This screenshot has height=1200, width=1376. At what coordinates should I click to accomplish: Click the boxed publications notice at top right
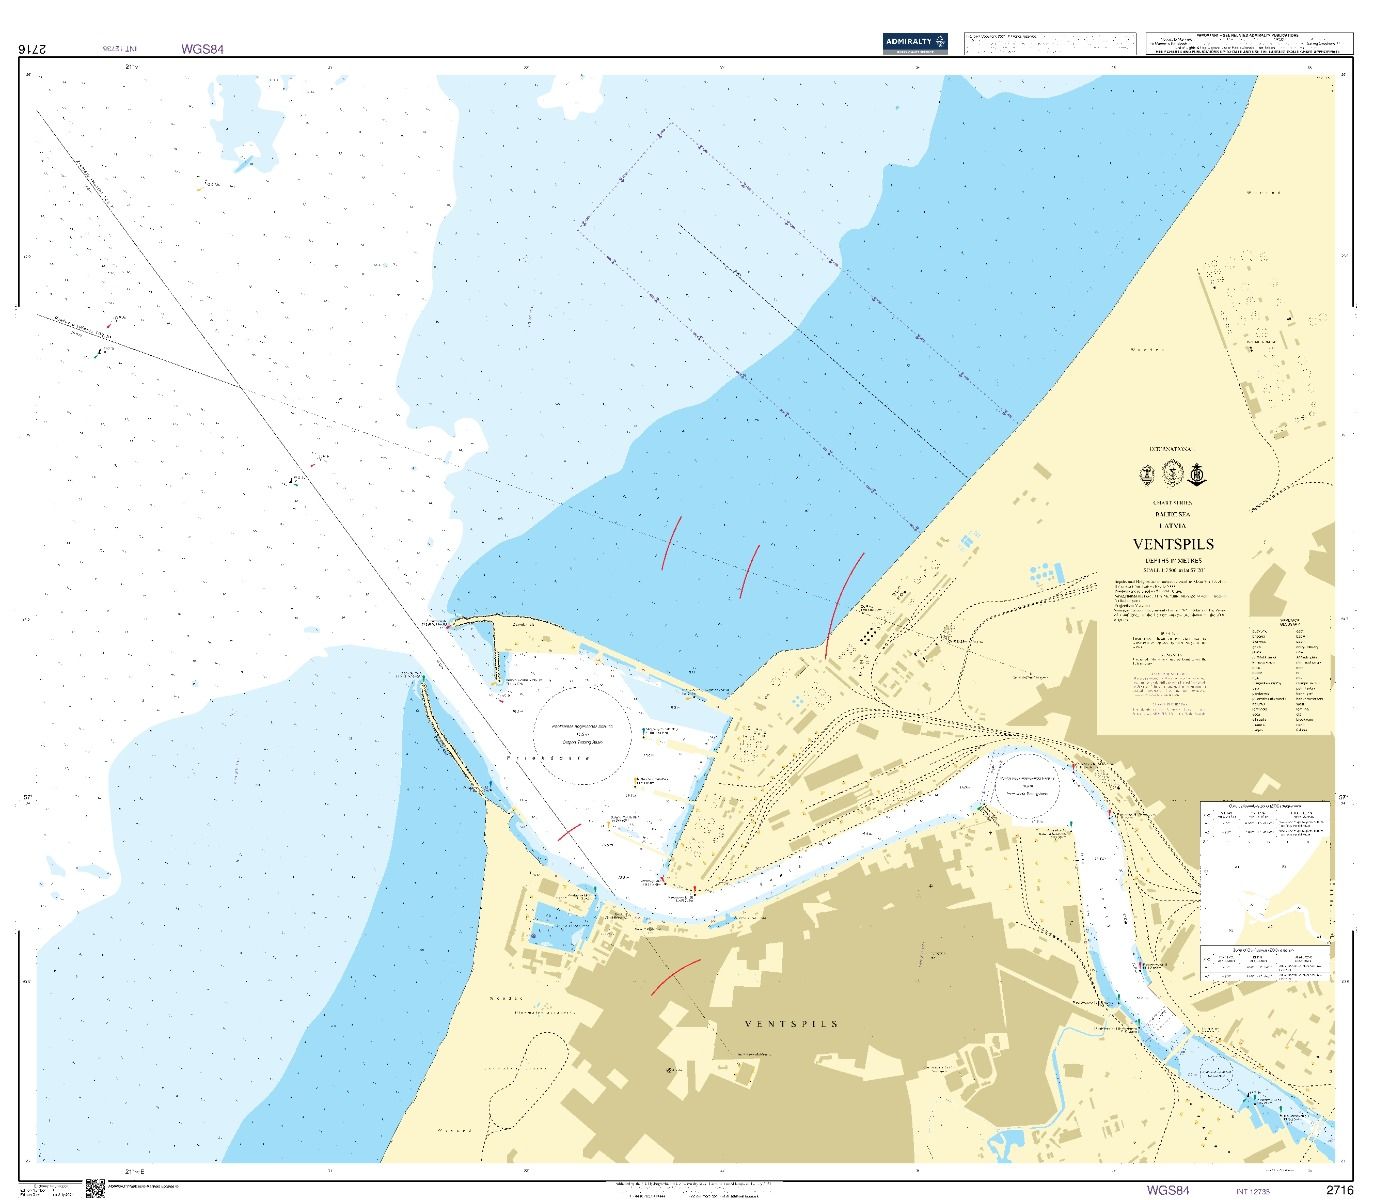click(x=1248, y=43)
